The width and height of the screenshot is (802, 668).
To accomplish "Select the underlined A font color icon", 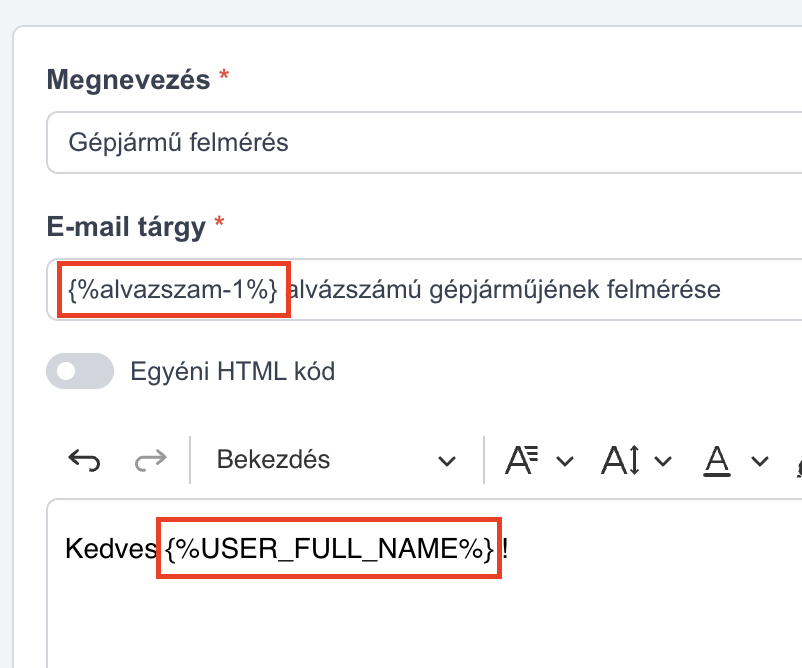I will 717,460.
